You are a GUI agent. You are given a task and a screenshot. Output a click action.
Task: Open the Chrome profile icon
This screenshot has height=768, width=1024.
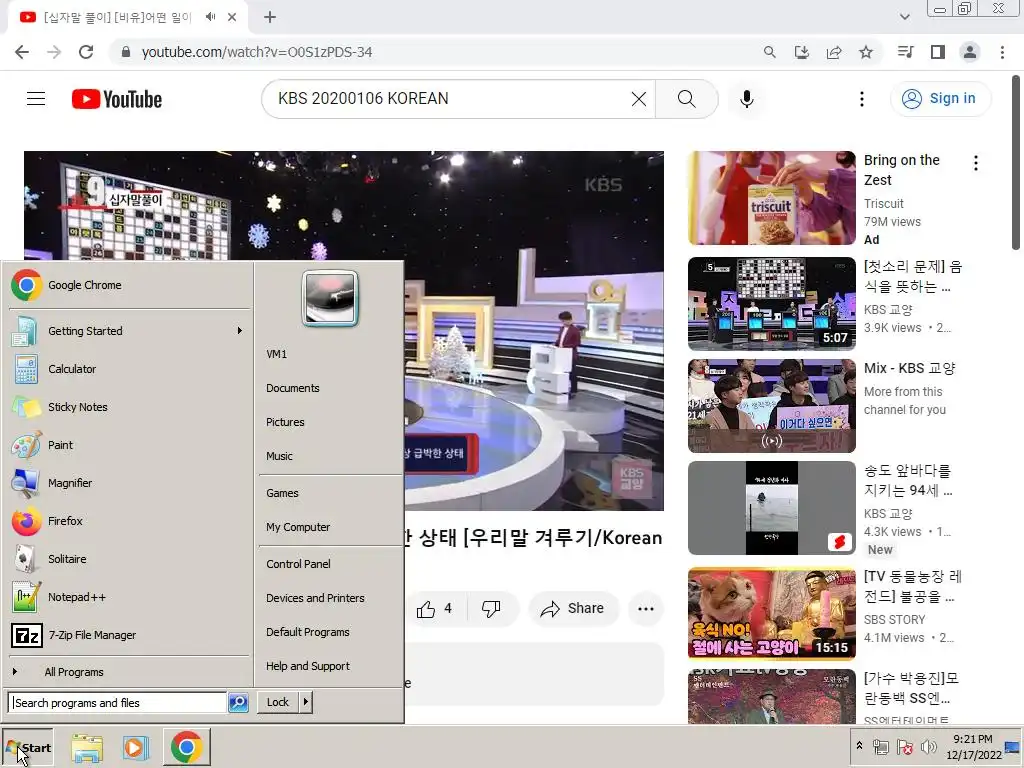[970, 52]
